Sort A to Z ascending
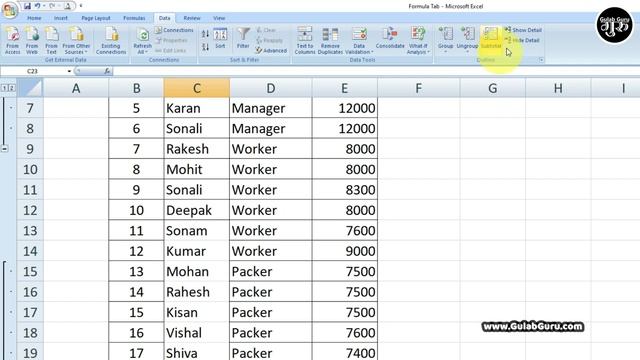 coord(205,34)
